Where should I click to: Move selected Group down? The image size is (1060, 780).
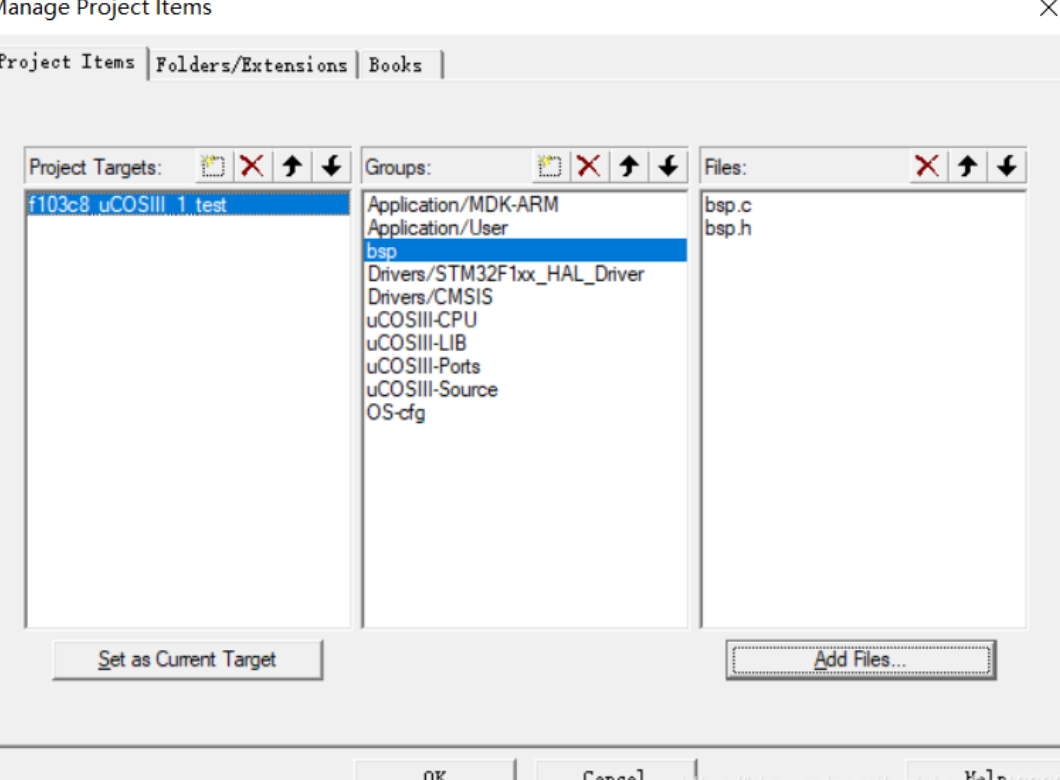click(669, 166)
